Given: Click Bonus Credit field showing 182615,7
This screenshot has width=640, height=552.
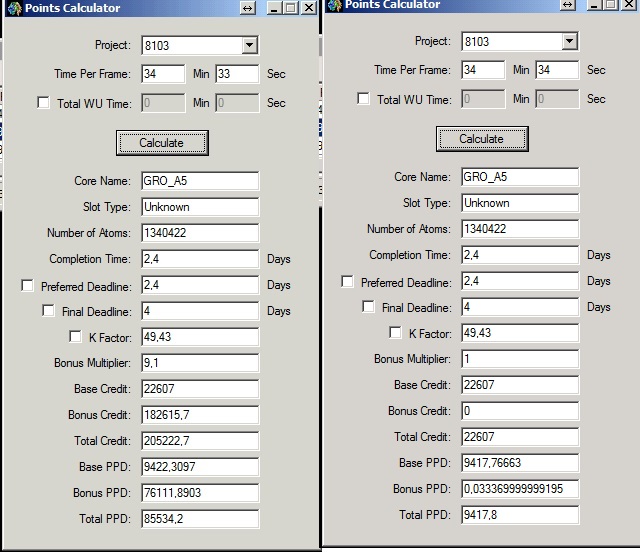Looking at the screenshot, I should (x=200, y=415).
